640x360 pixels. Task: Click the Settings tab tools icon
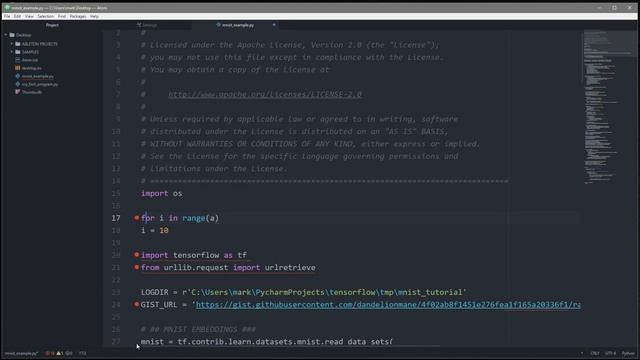[x=139, y=25]
